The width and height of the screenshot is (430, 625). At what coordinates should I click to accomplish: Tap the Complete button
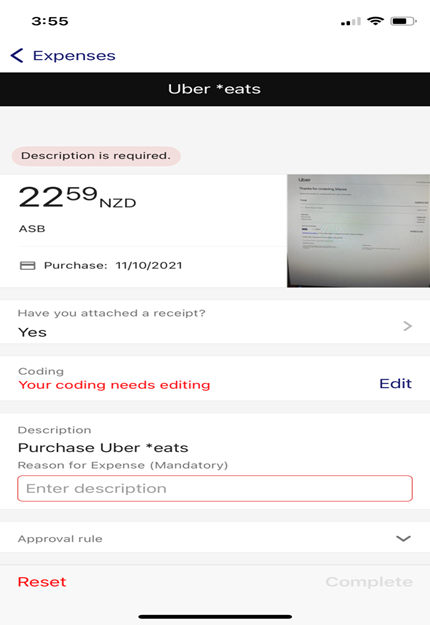coord(369,582)
